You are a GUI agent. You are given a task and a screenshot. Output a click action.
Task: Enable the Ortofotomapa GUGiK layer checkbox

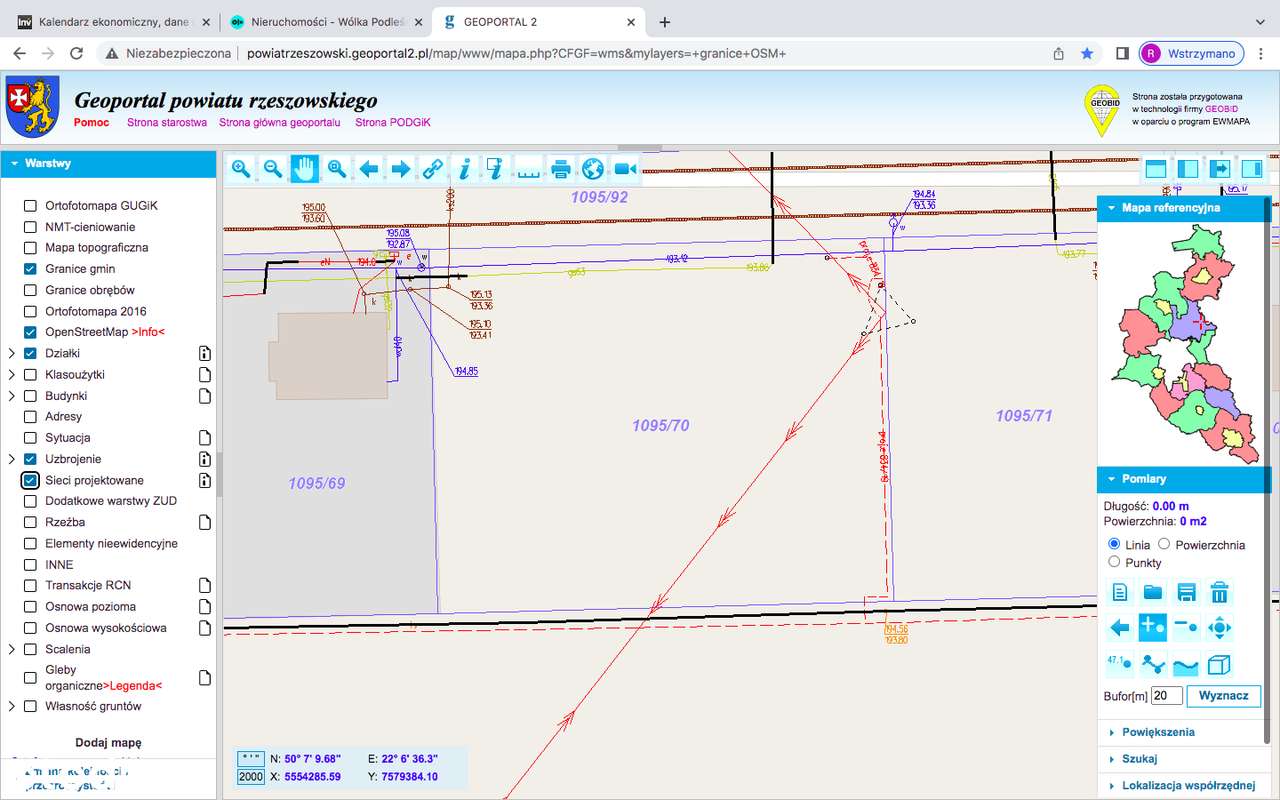(x=30, y=206)
